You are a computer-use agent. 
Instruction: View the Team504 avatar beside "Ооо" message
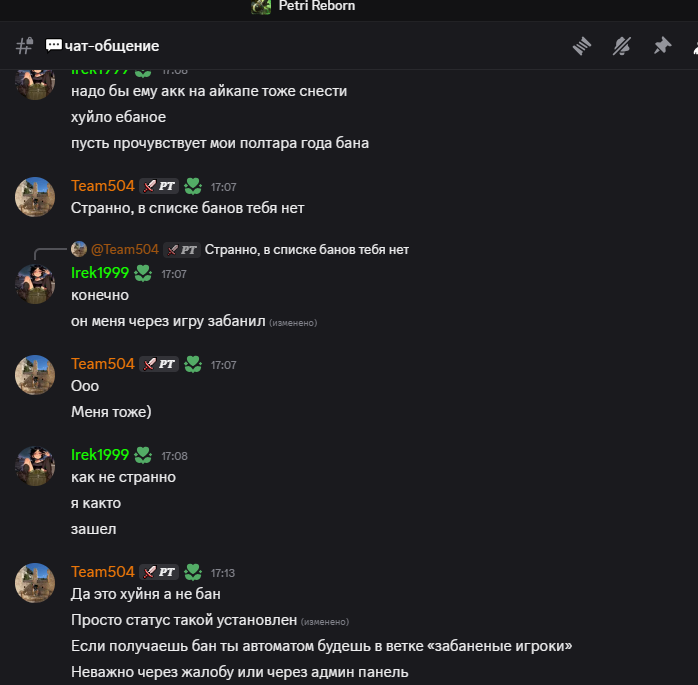pyautogui.click(x=35, y=374)
